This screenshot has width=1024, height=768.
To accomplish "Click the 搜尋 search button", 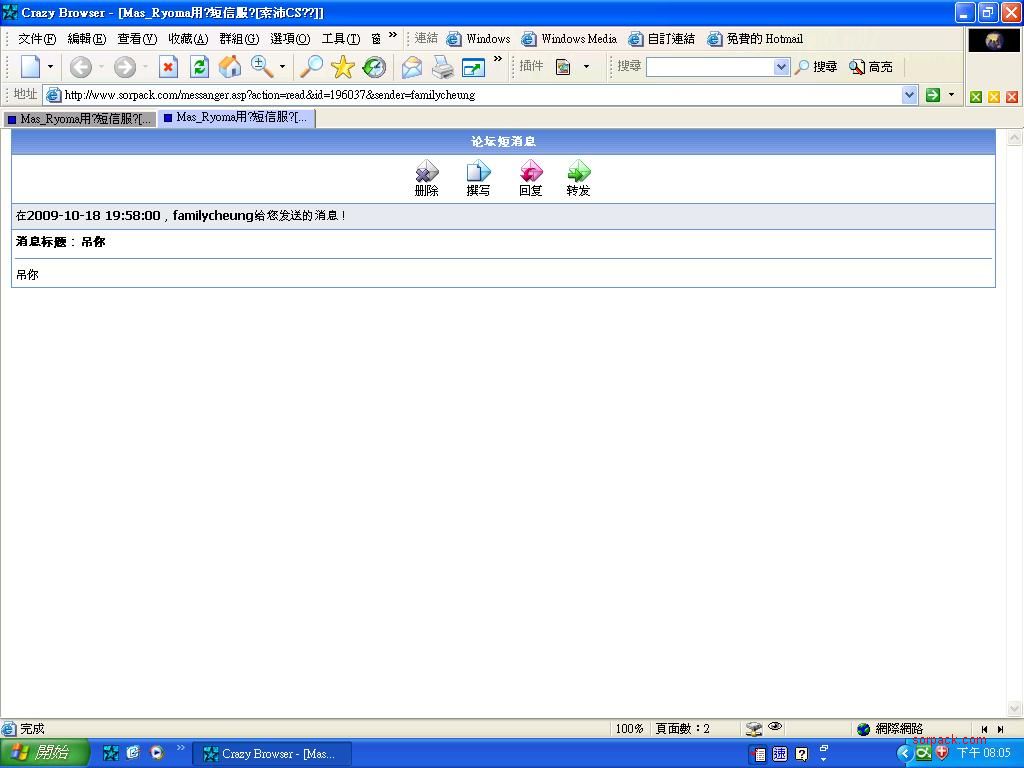I will (816, 67).
